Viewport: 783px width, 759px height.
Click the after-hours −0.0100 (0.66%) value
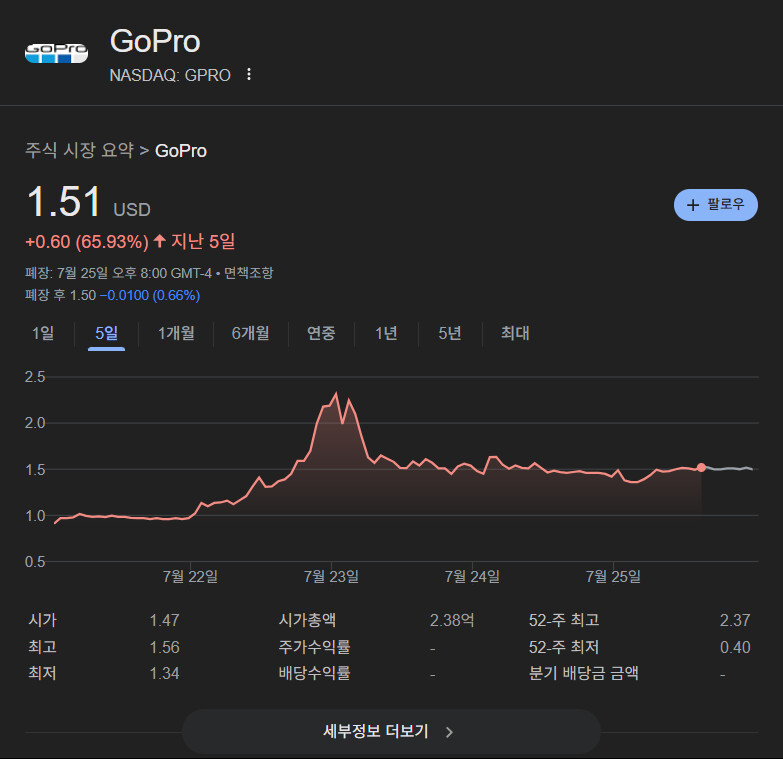coord(150,295)
